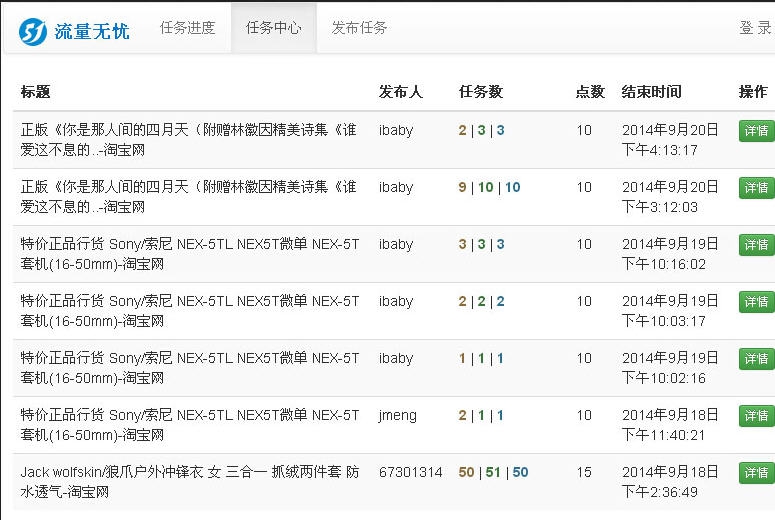Click the 流量无忧 brand name text
775x520 pixels.
coord(92,32)
